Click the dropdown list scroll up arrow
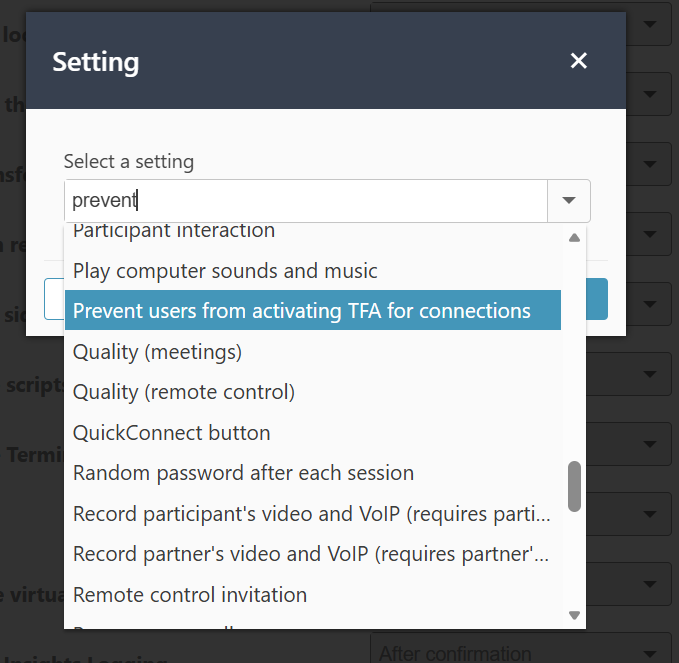The image size is (679, 663). tap(574, 238)
